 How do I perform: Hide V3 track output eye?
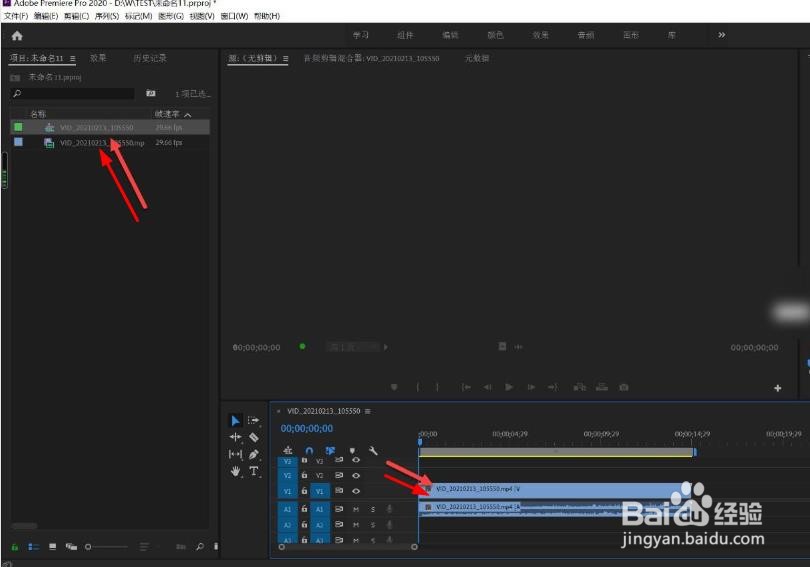coord(356,460)
